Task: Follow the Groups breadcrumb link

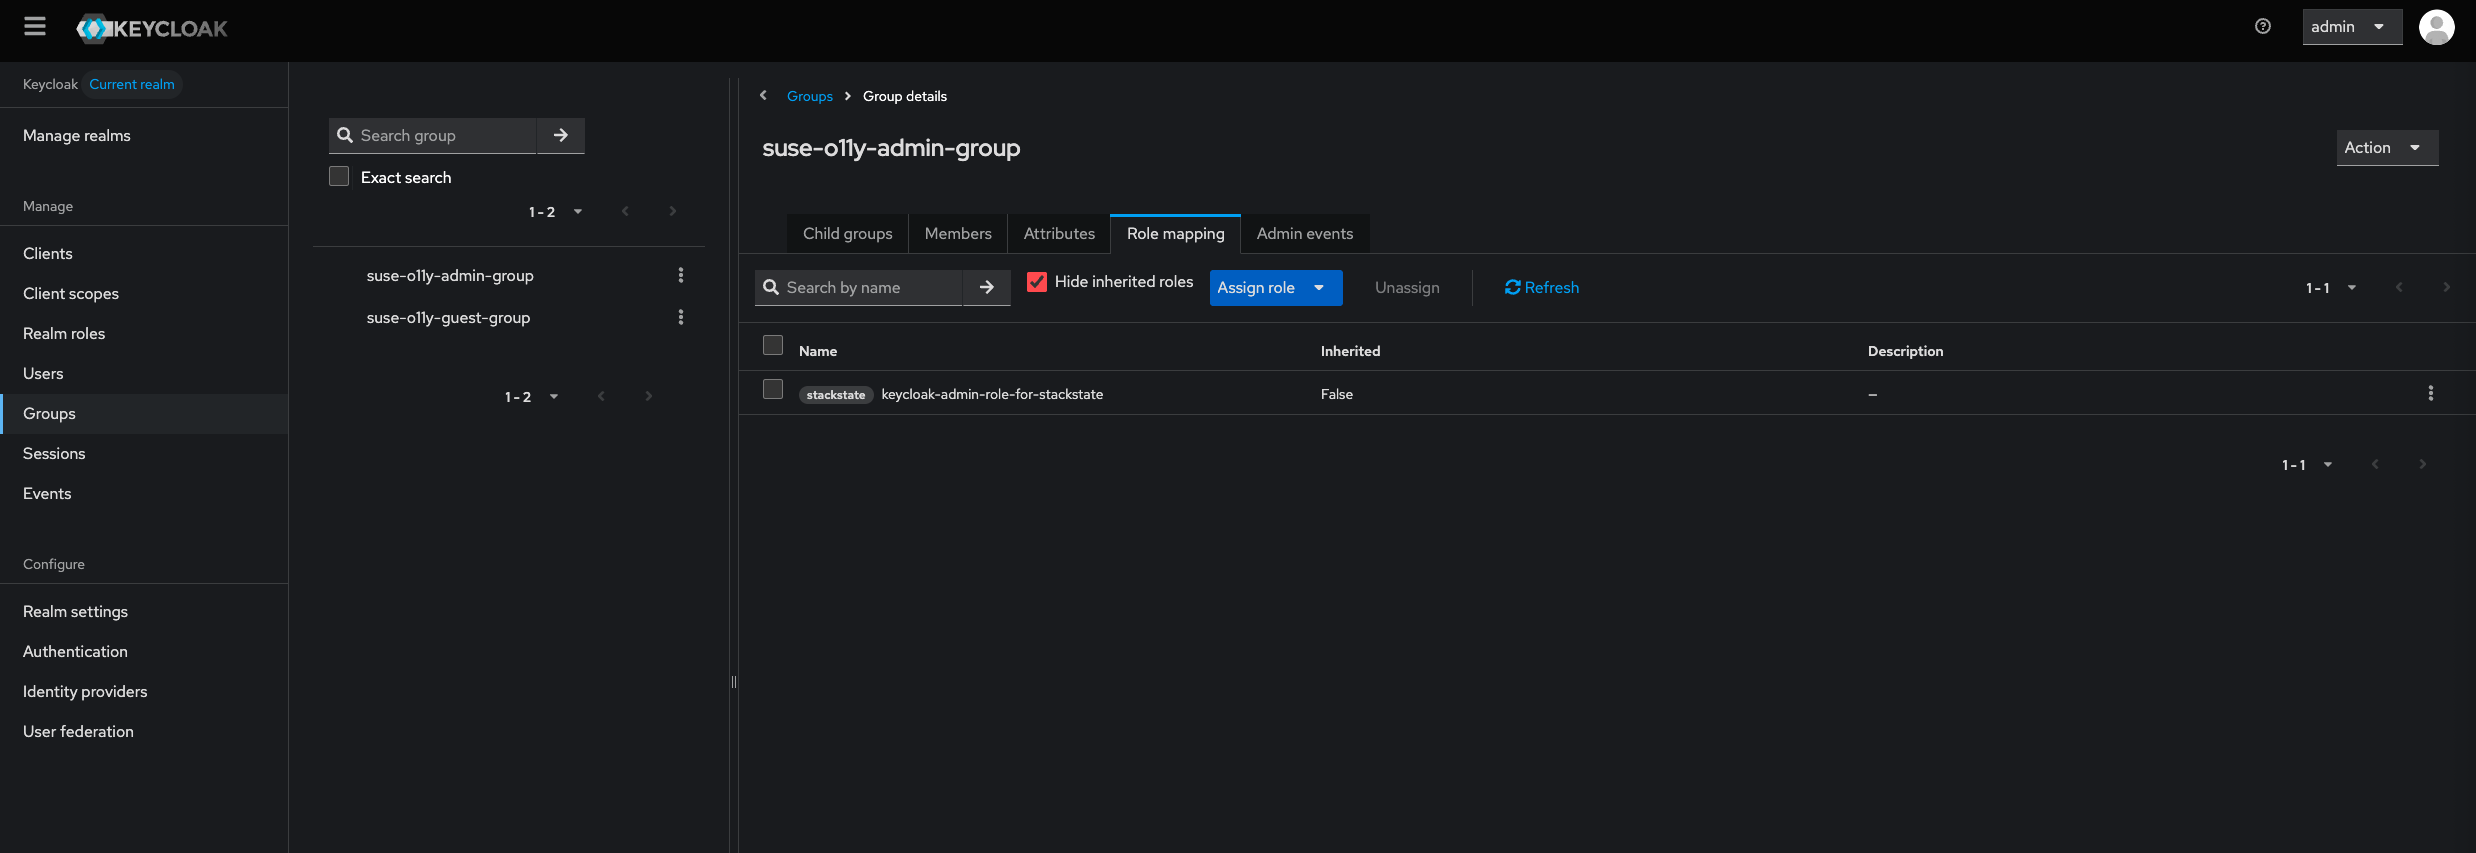Action: [x=809, y=96]
